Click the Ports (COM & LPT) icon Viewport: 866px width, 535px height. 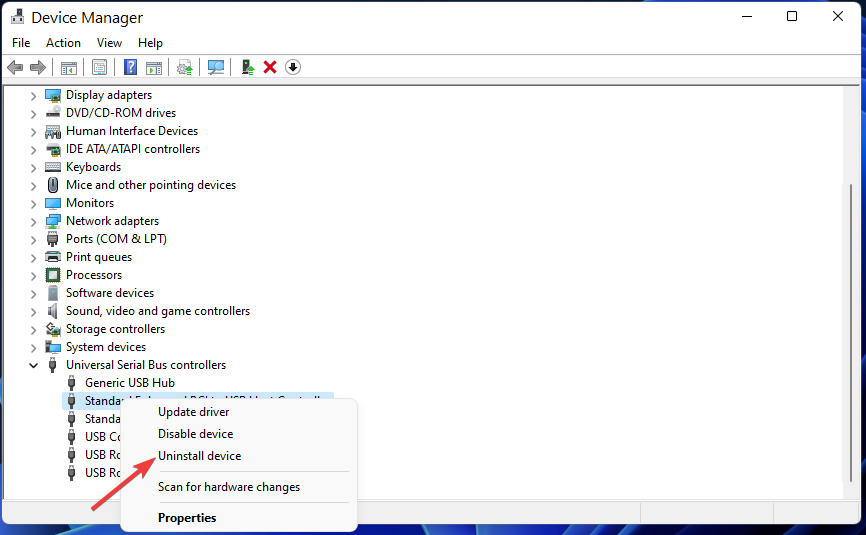tap(53, 239)
